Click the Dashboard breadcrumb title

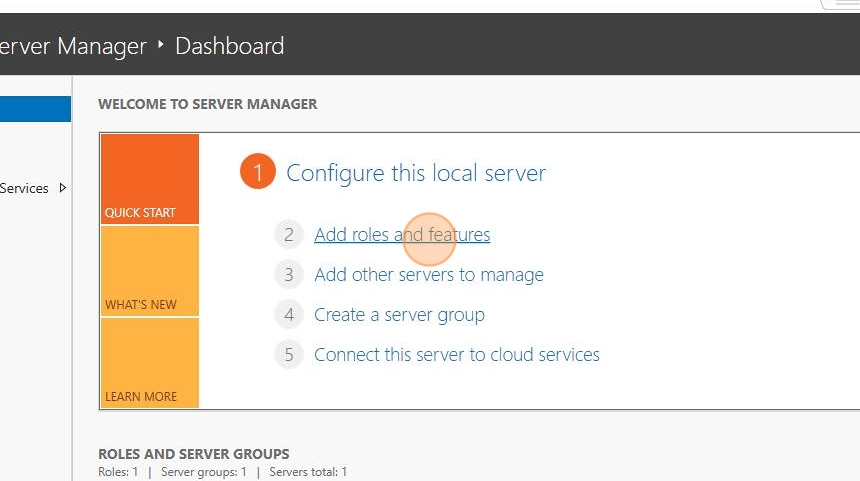tap(230, 46)
